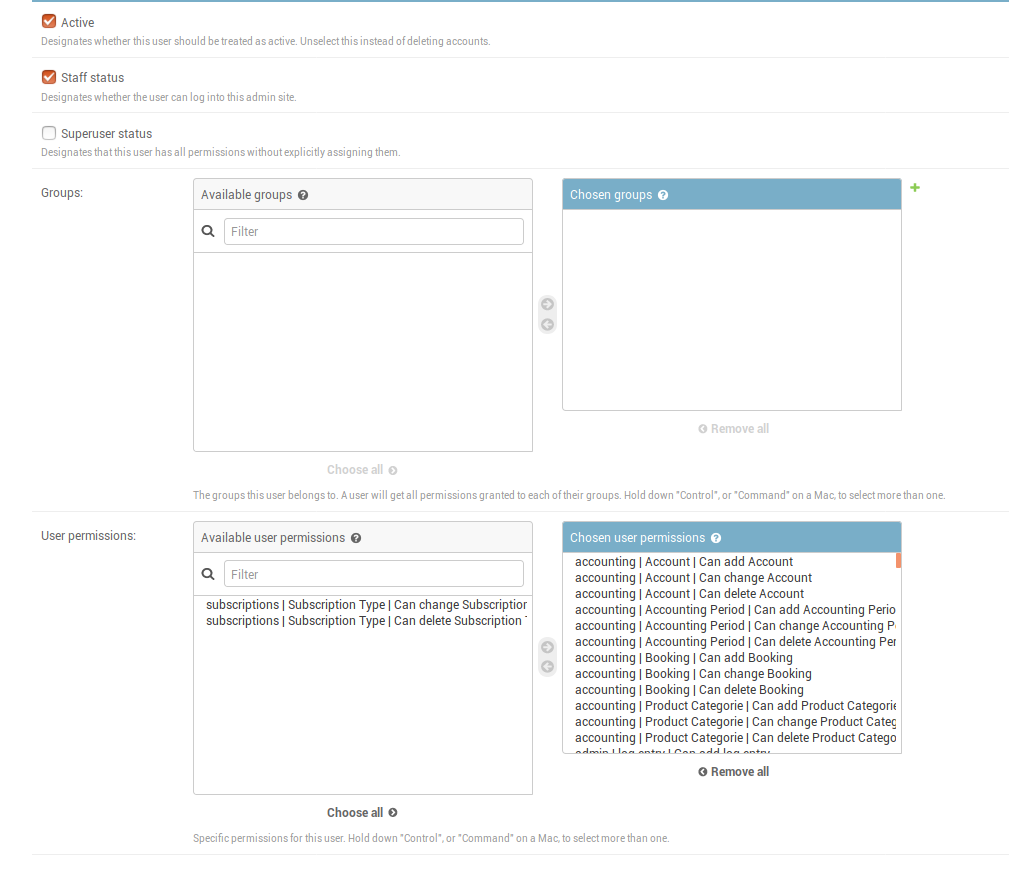Click left arrow to remove selected permissions
The width and height of the screenshot is (1009, 871).
tap(548, 667)
